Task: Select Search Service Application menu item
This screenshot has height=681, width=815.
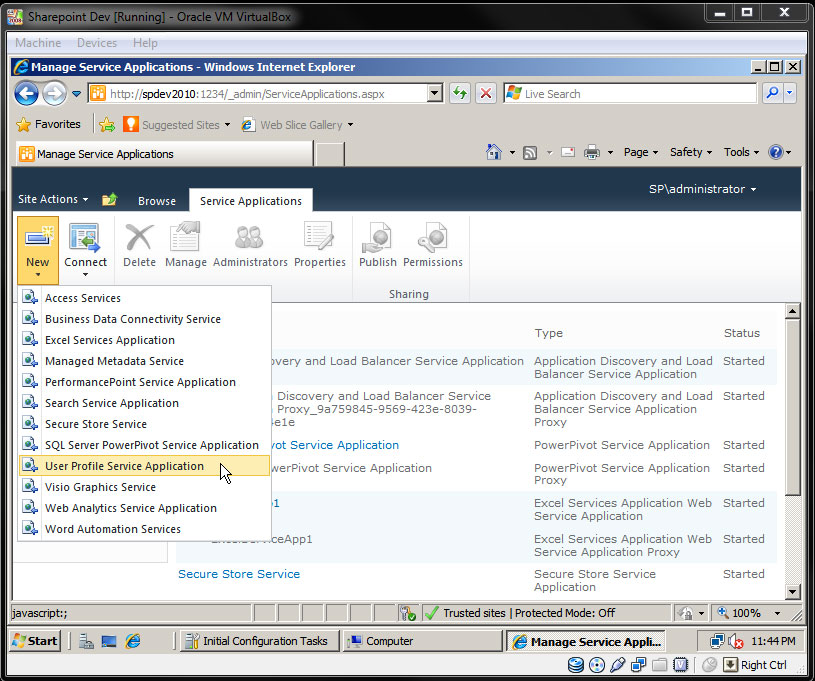Action: click(x=144, y=403)
